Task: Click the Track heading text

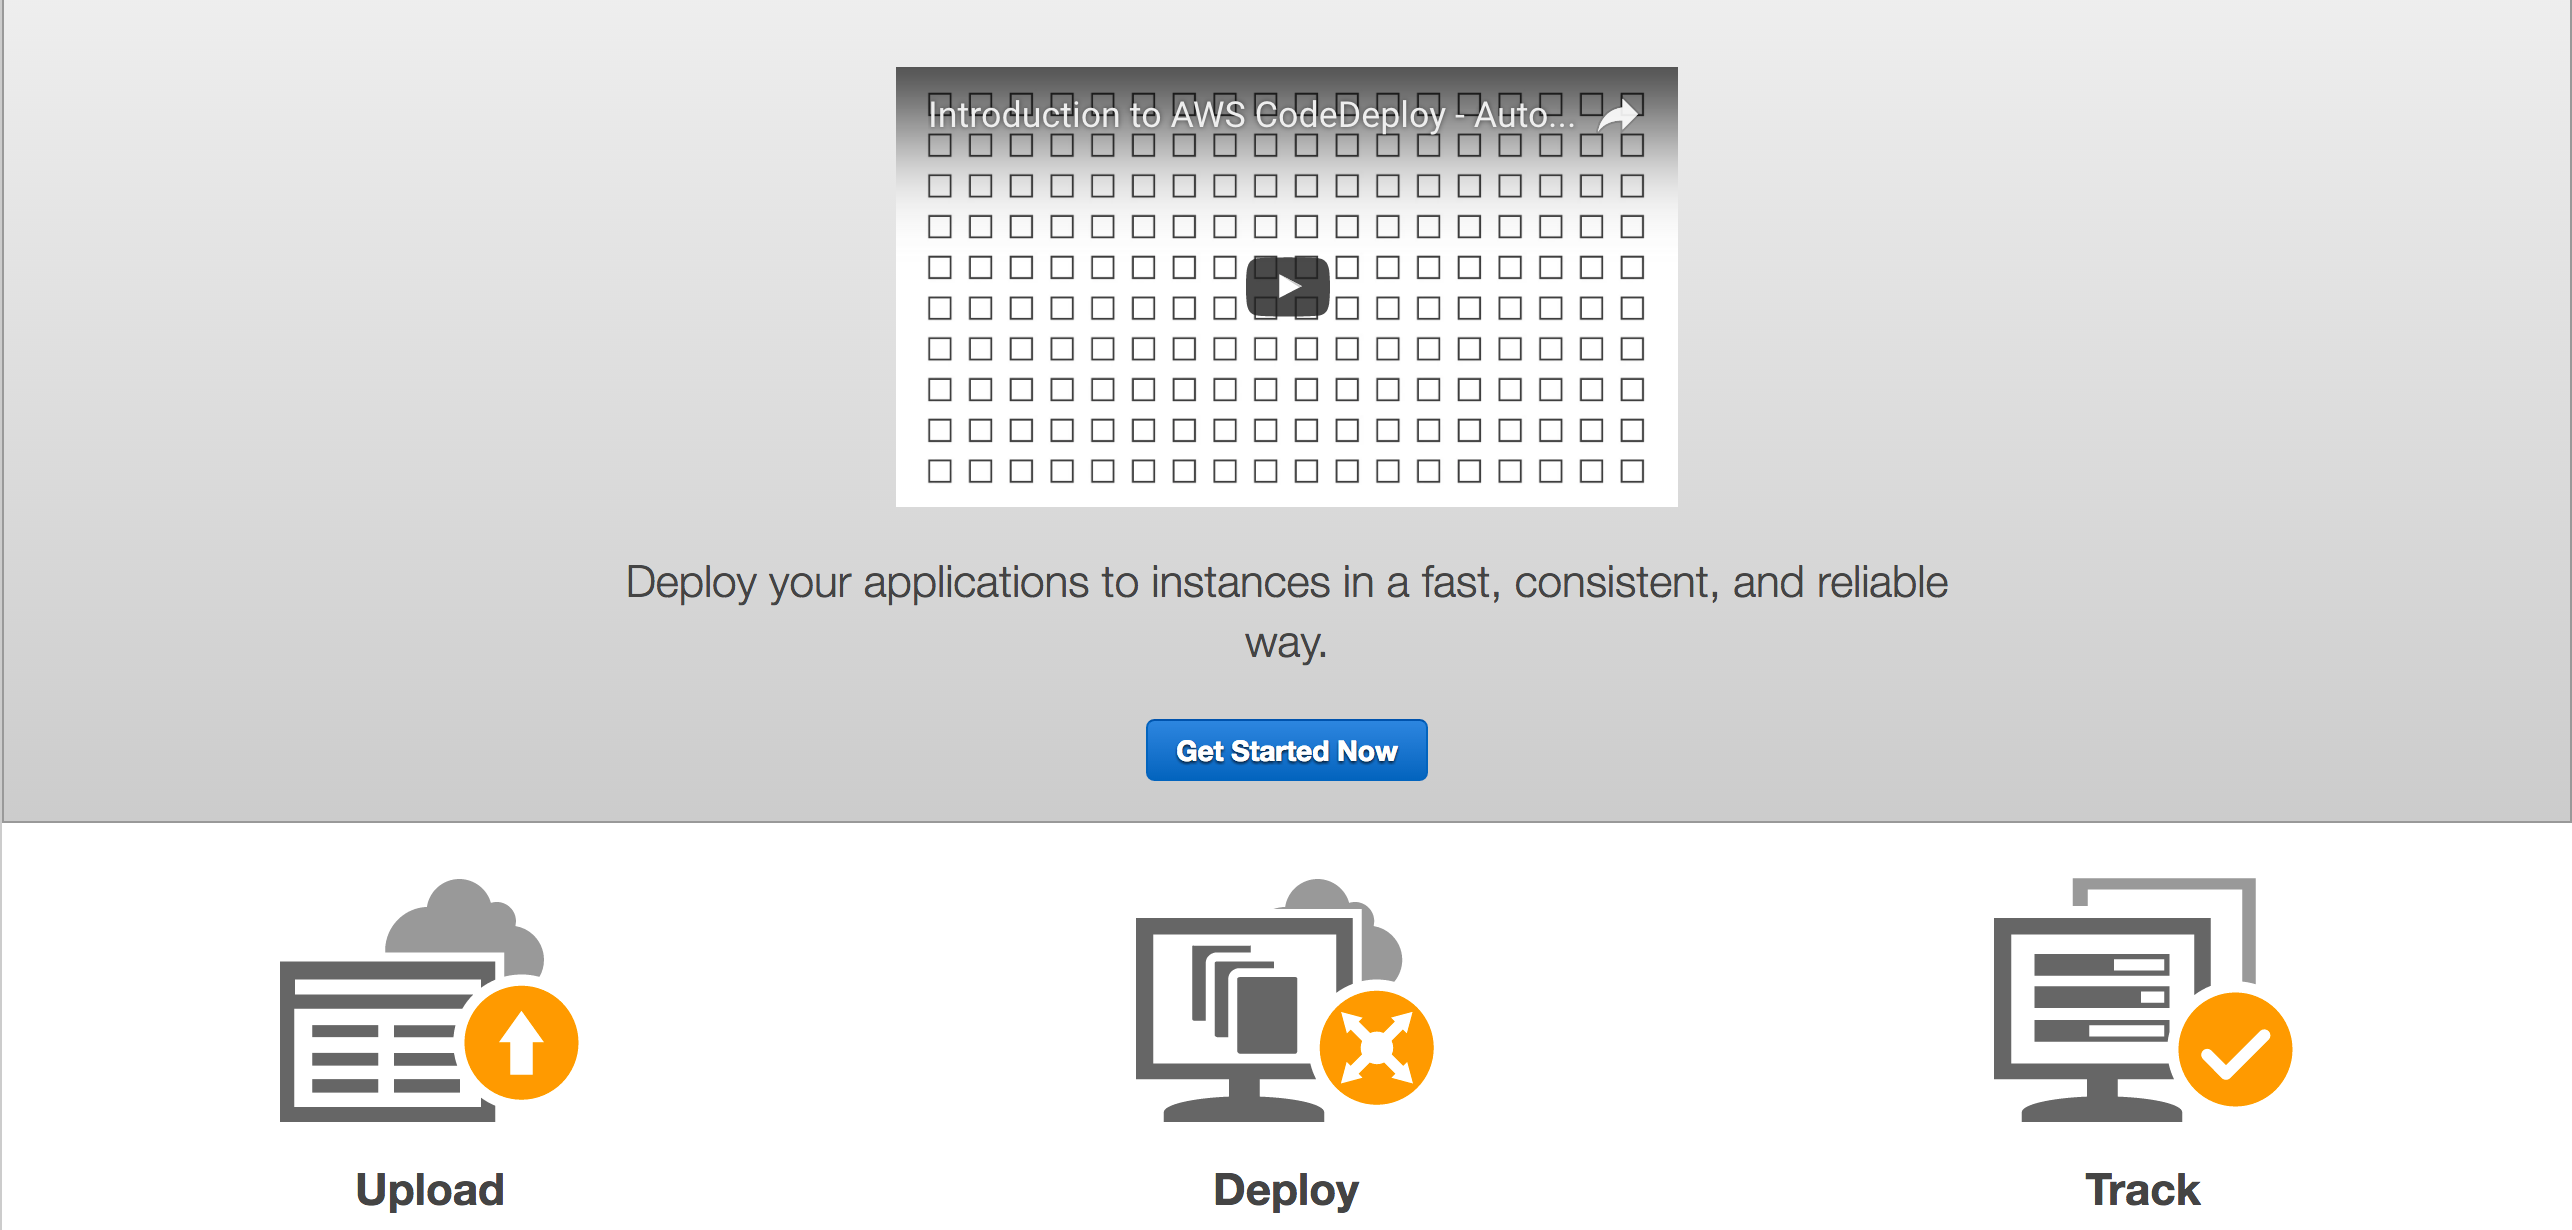Action: [x=2144, y=1190]
